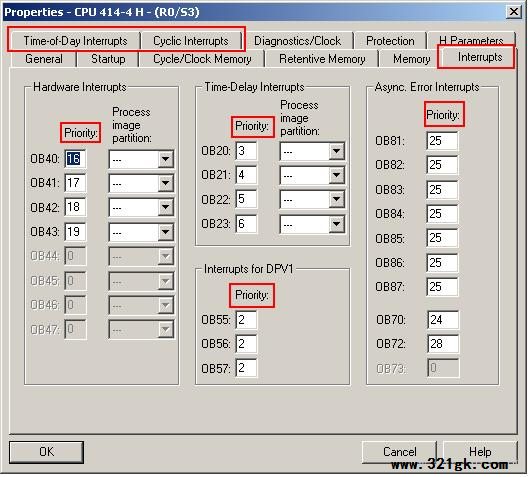Image resolution: width=528 pixels, height=477 pixels.
Task: Click the Cancel button
Action: pos(399,452)
